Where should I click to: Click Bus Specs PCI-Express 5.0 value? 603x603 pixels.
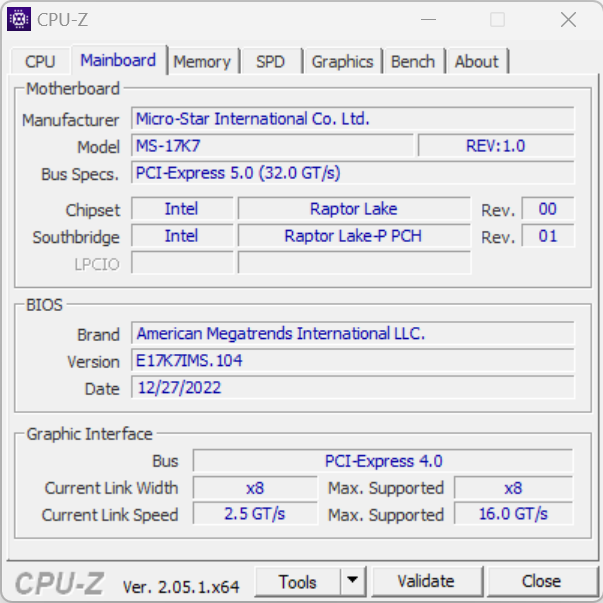[x=353, y=173]
